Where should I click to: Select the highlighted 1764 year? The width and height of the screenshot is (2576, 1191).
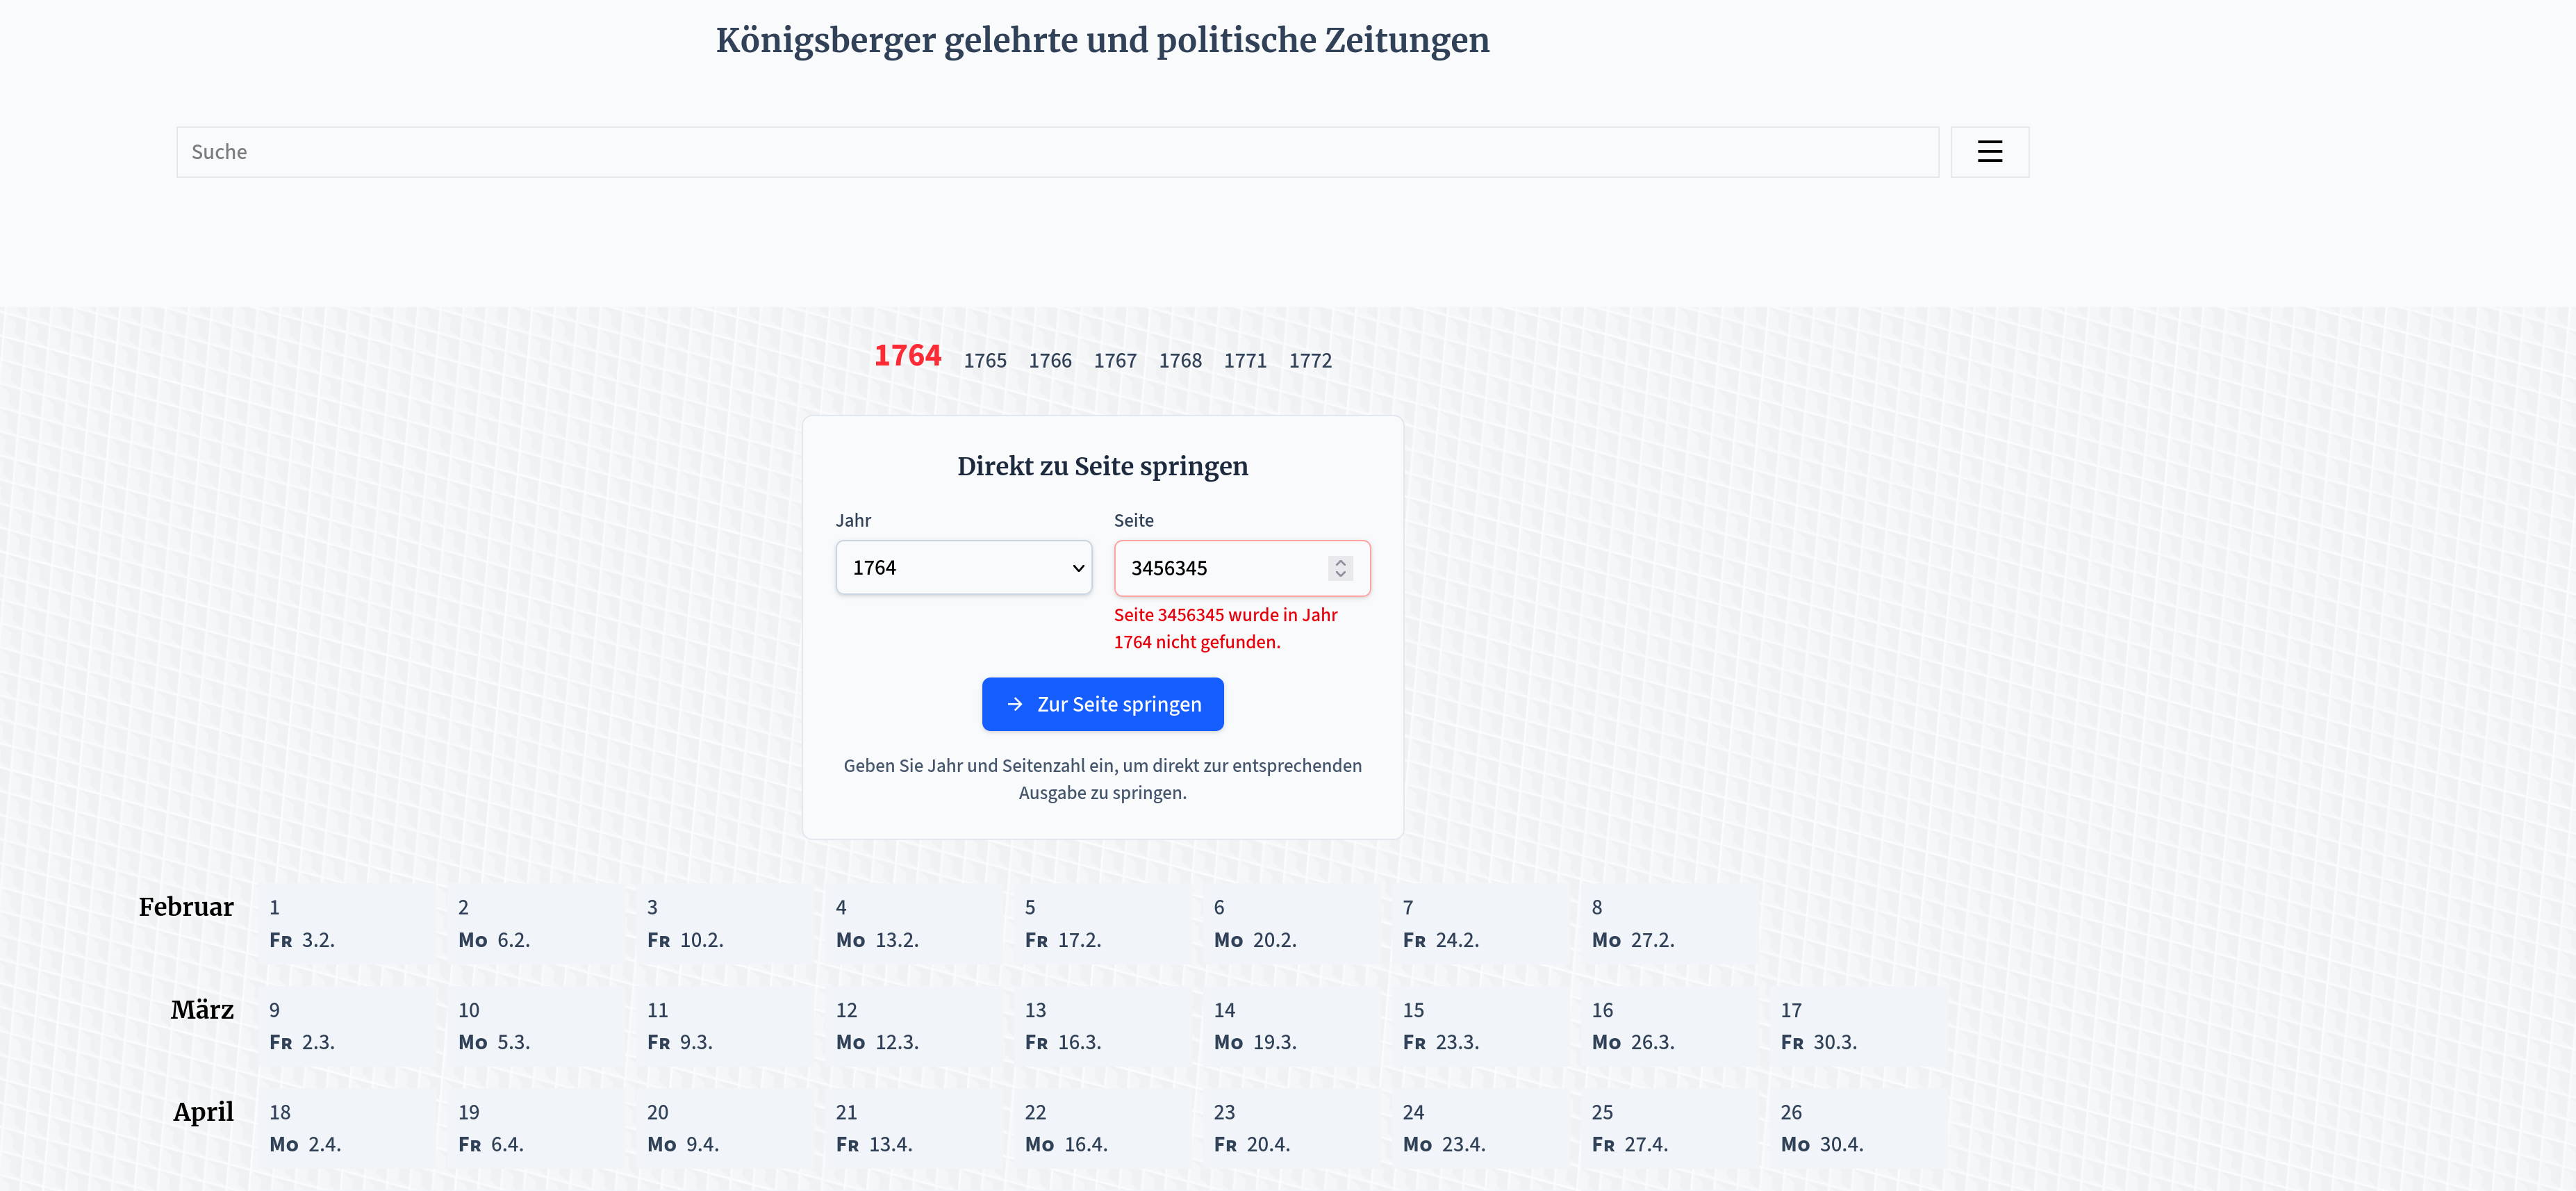(907, 356)
